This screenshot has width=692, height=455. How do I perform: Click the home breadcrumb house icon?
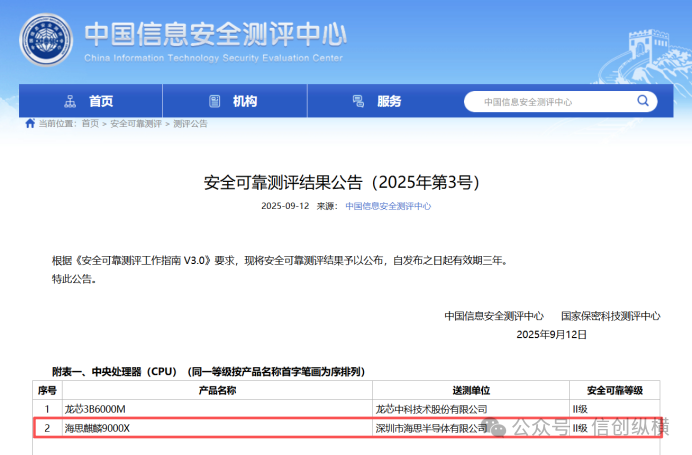tap(30, 124)
